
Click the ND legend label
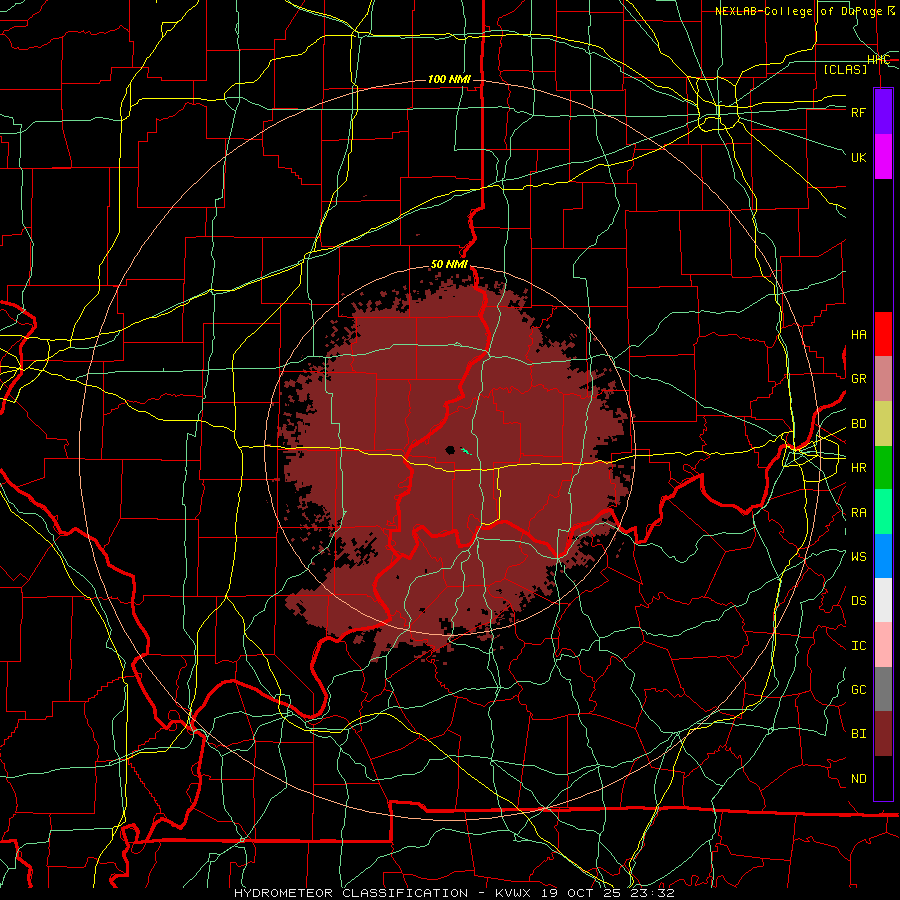[x=859, y=779]
